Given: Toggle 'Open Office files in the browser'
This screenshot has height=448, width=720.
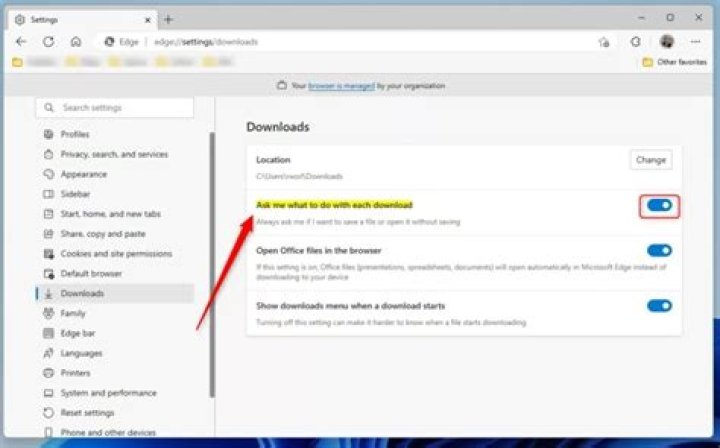Looking at the screenshot, I should coord(659,251).
